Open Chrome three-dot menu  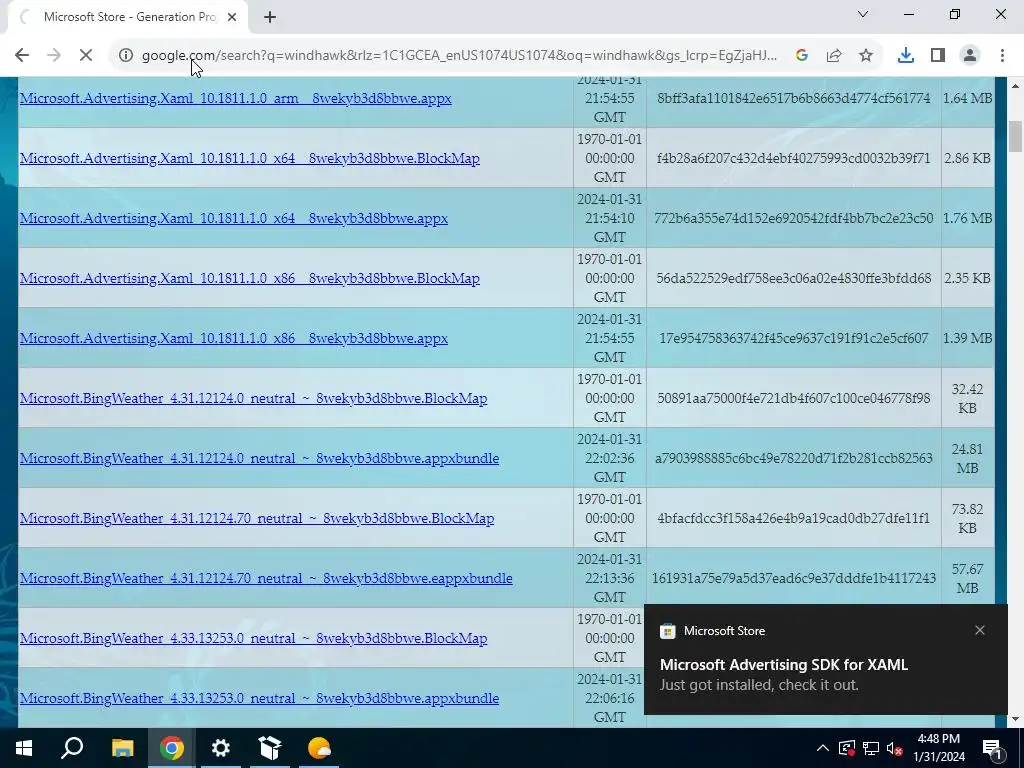pos(1002,56)
